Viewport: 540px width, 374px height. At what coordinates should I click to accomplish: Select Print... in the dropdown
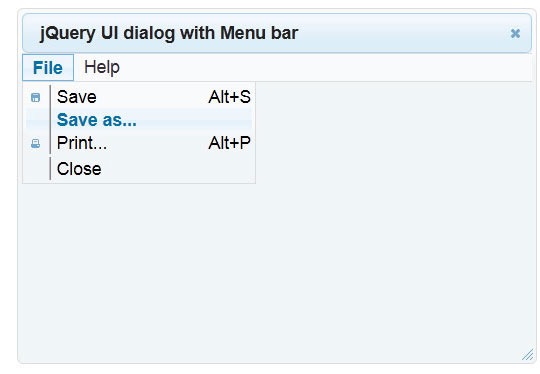139,143
